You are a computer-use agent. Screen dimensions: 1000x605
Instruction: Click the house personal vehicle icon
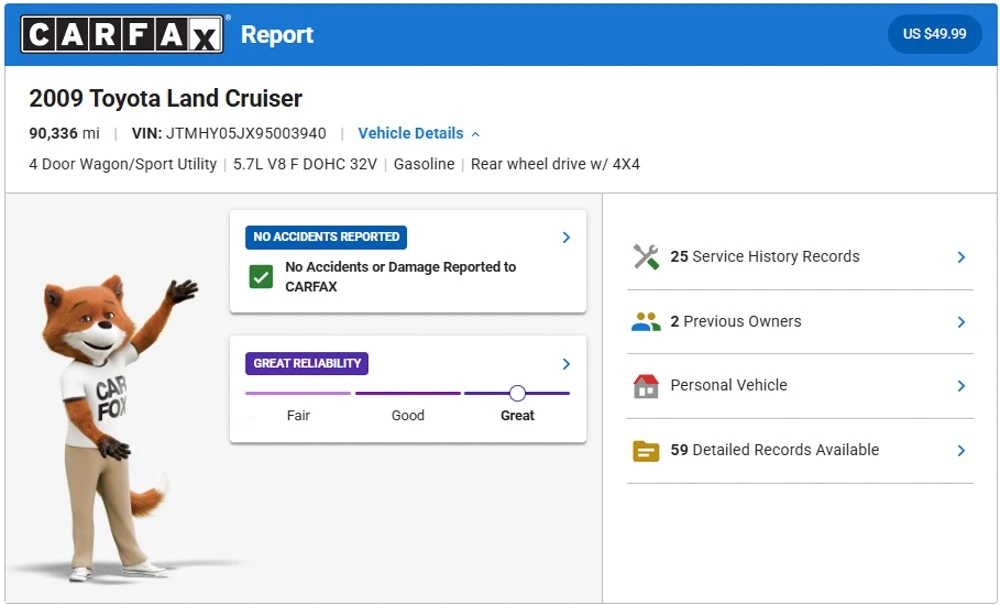click(645, 386)
